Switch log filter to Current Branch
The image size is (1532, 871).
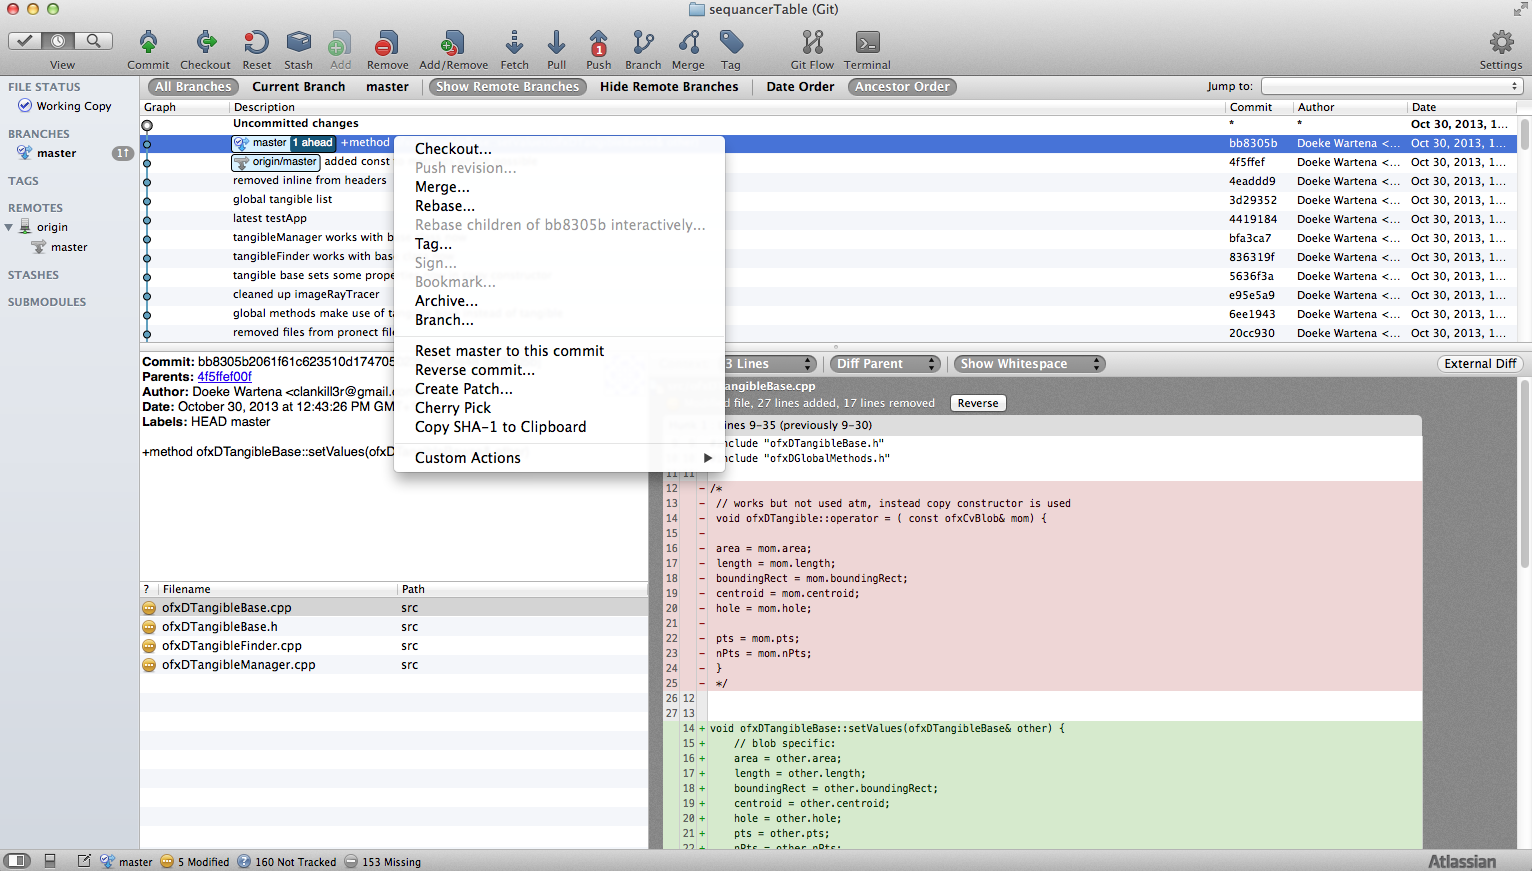[298, 86]
